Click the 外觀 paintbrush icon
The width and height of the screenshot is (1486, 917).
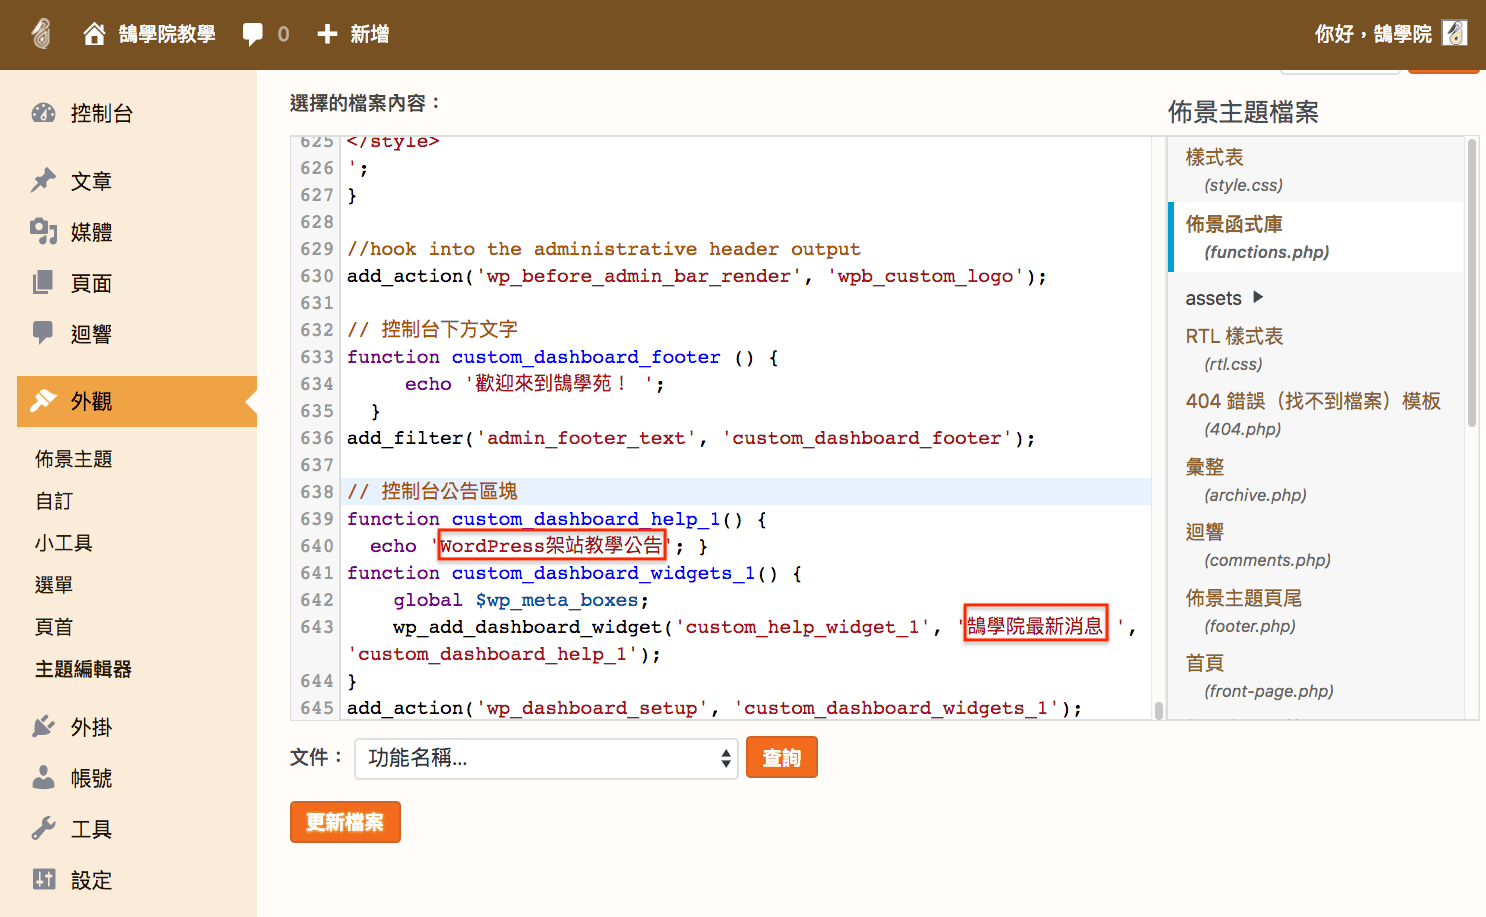[x=43, y=400]
